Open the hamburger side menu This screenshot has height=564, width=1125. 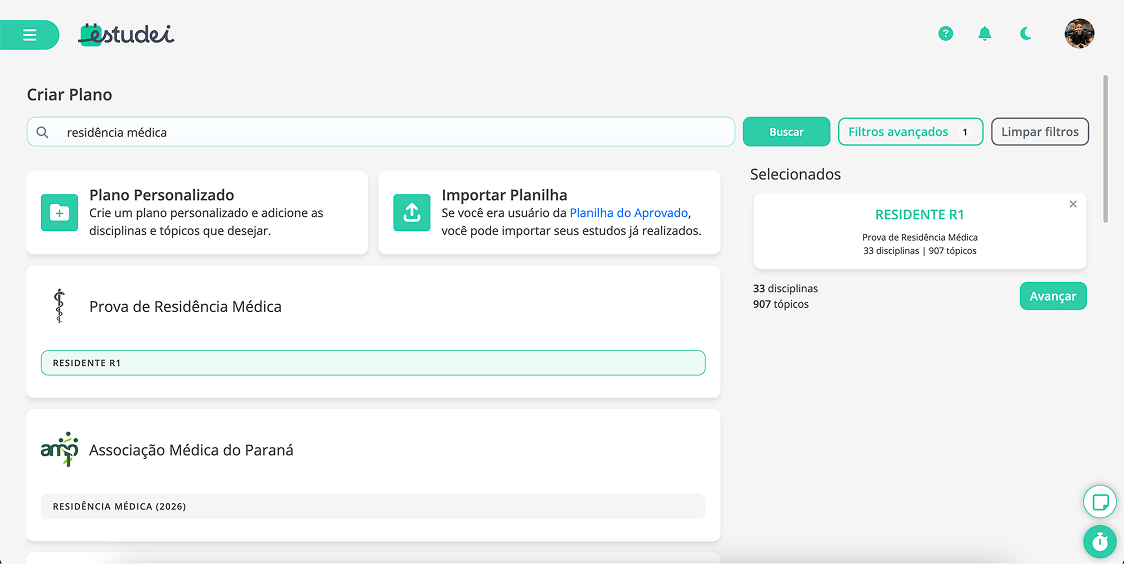click(29, 35)
